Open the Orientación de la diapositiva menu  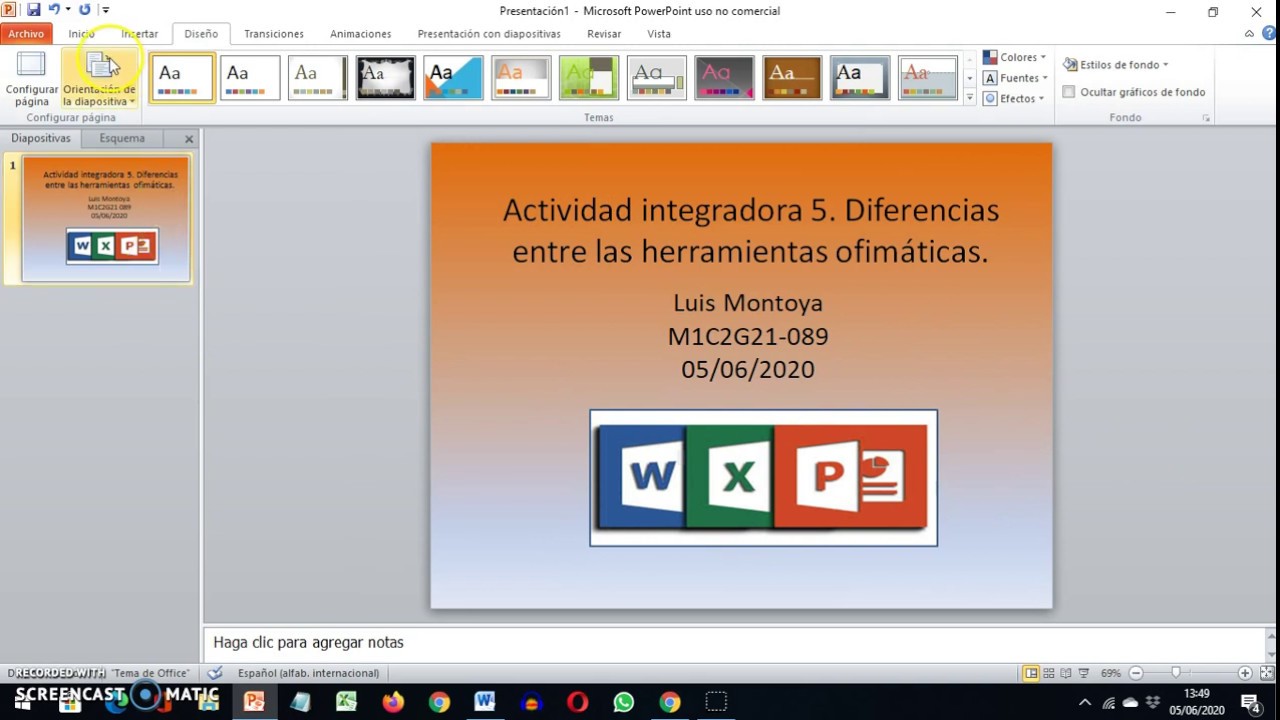(x=99, y=79)
